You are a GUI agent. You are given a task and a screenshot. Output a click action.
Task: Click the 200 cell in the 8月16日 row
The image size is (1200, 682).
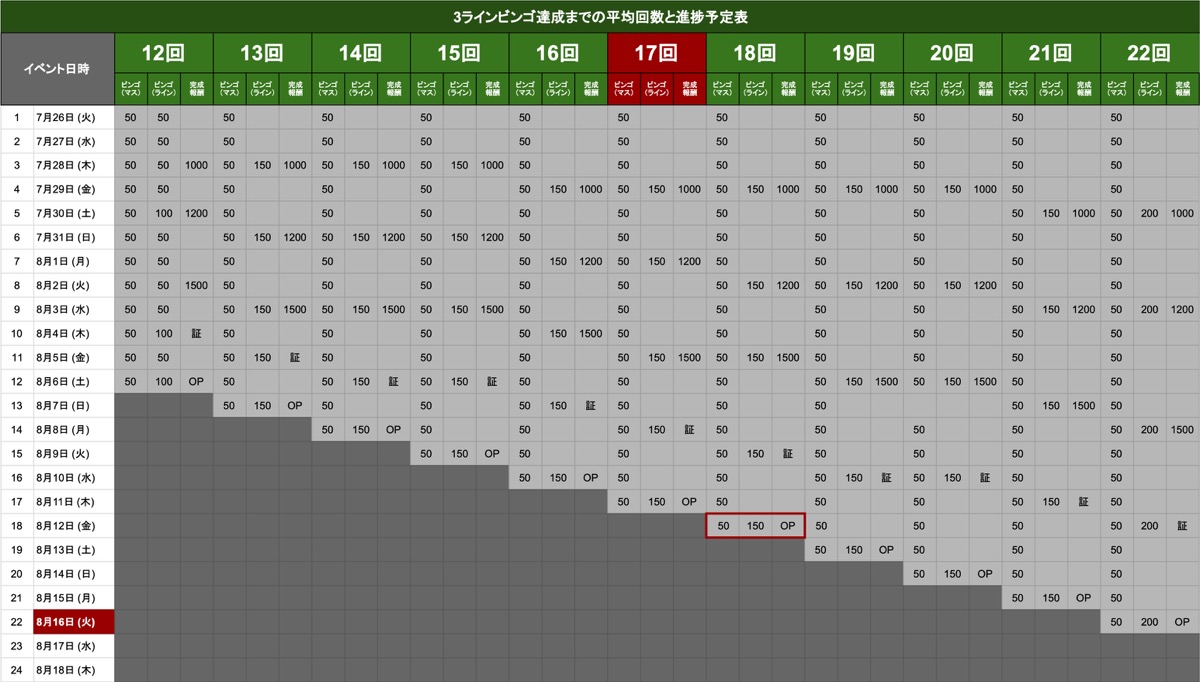coord(1150,622)
